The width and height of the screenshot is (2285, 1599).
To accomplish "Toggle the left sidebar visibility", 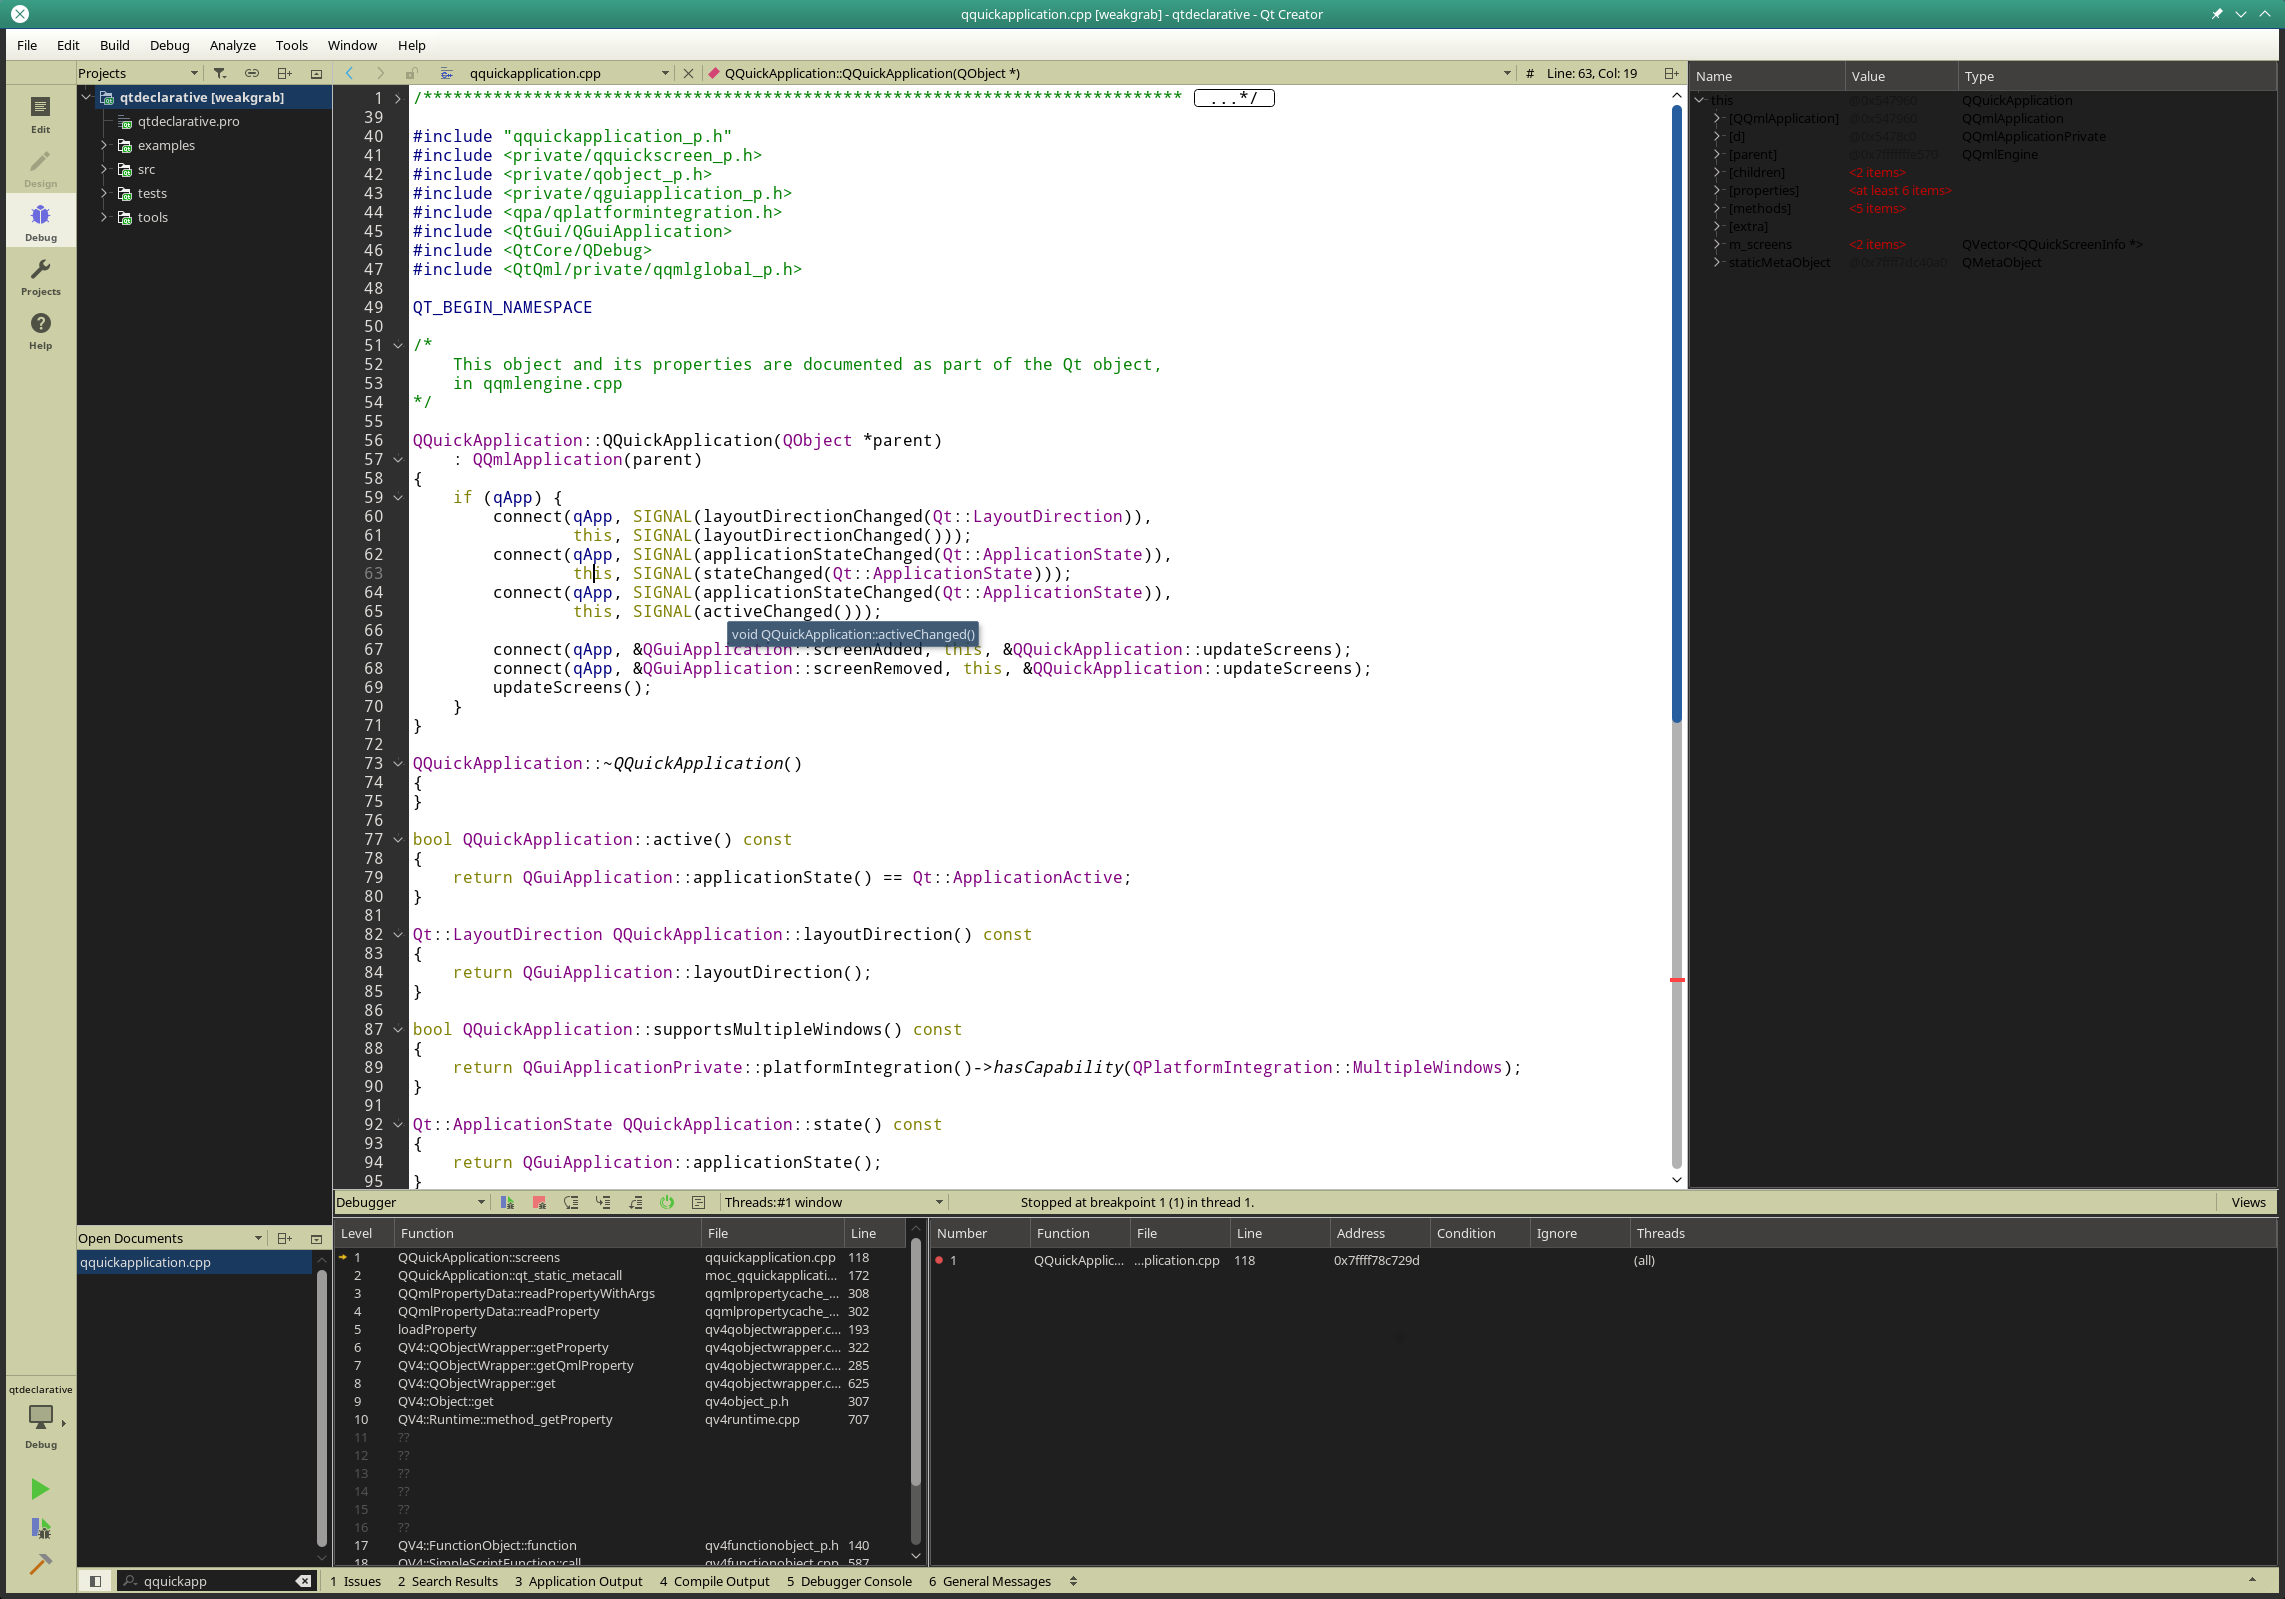I will coord(95,1581).
